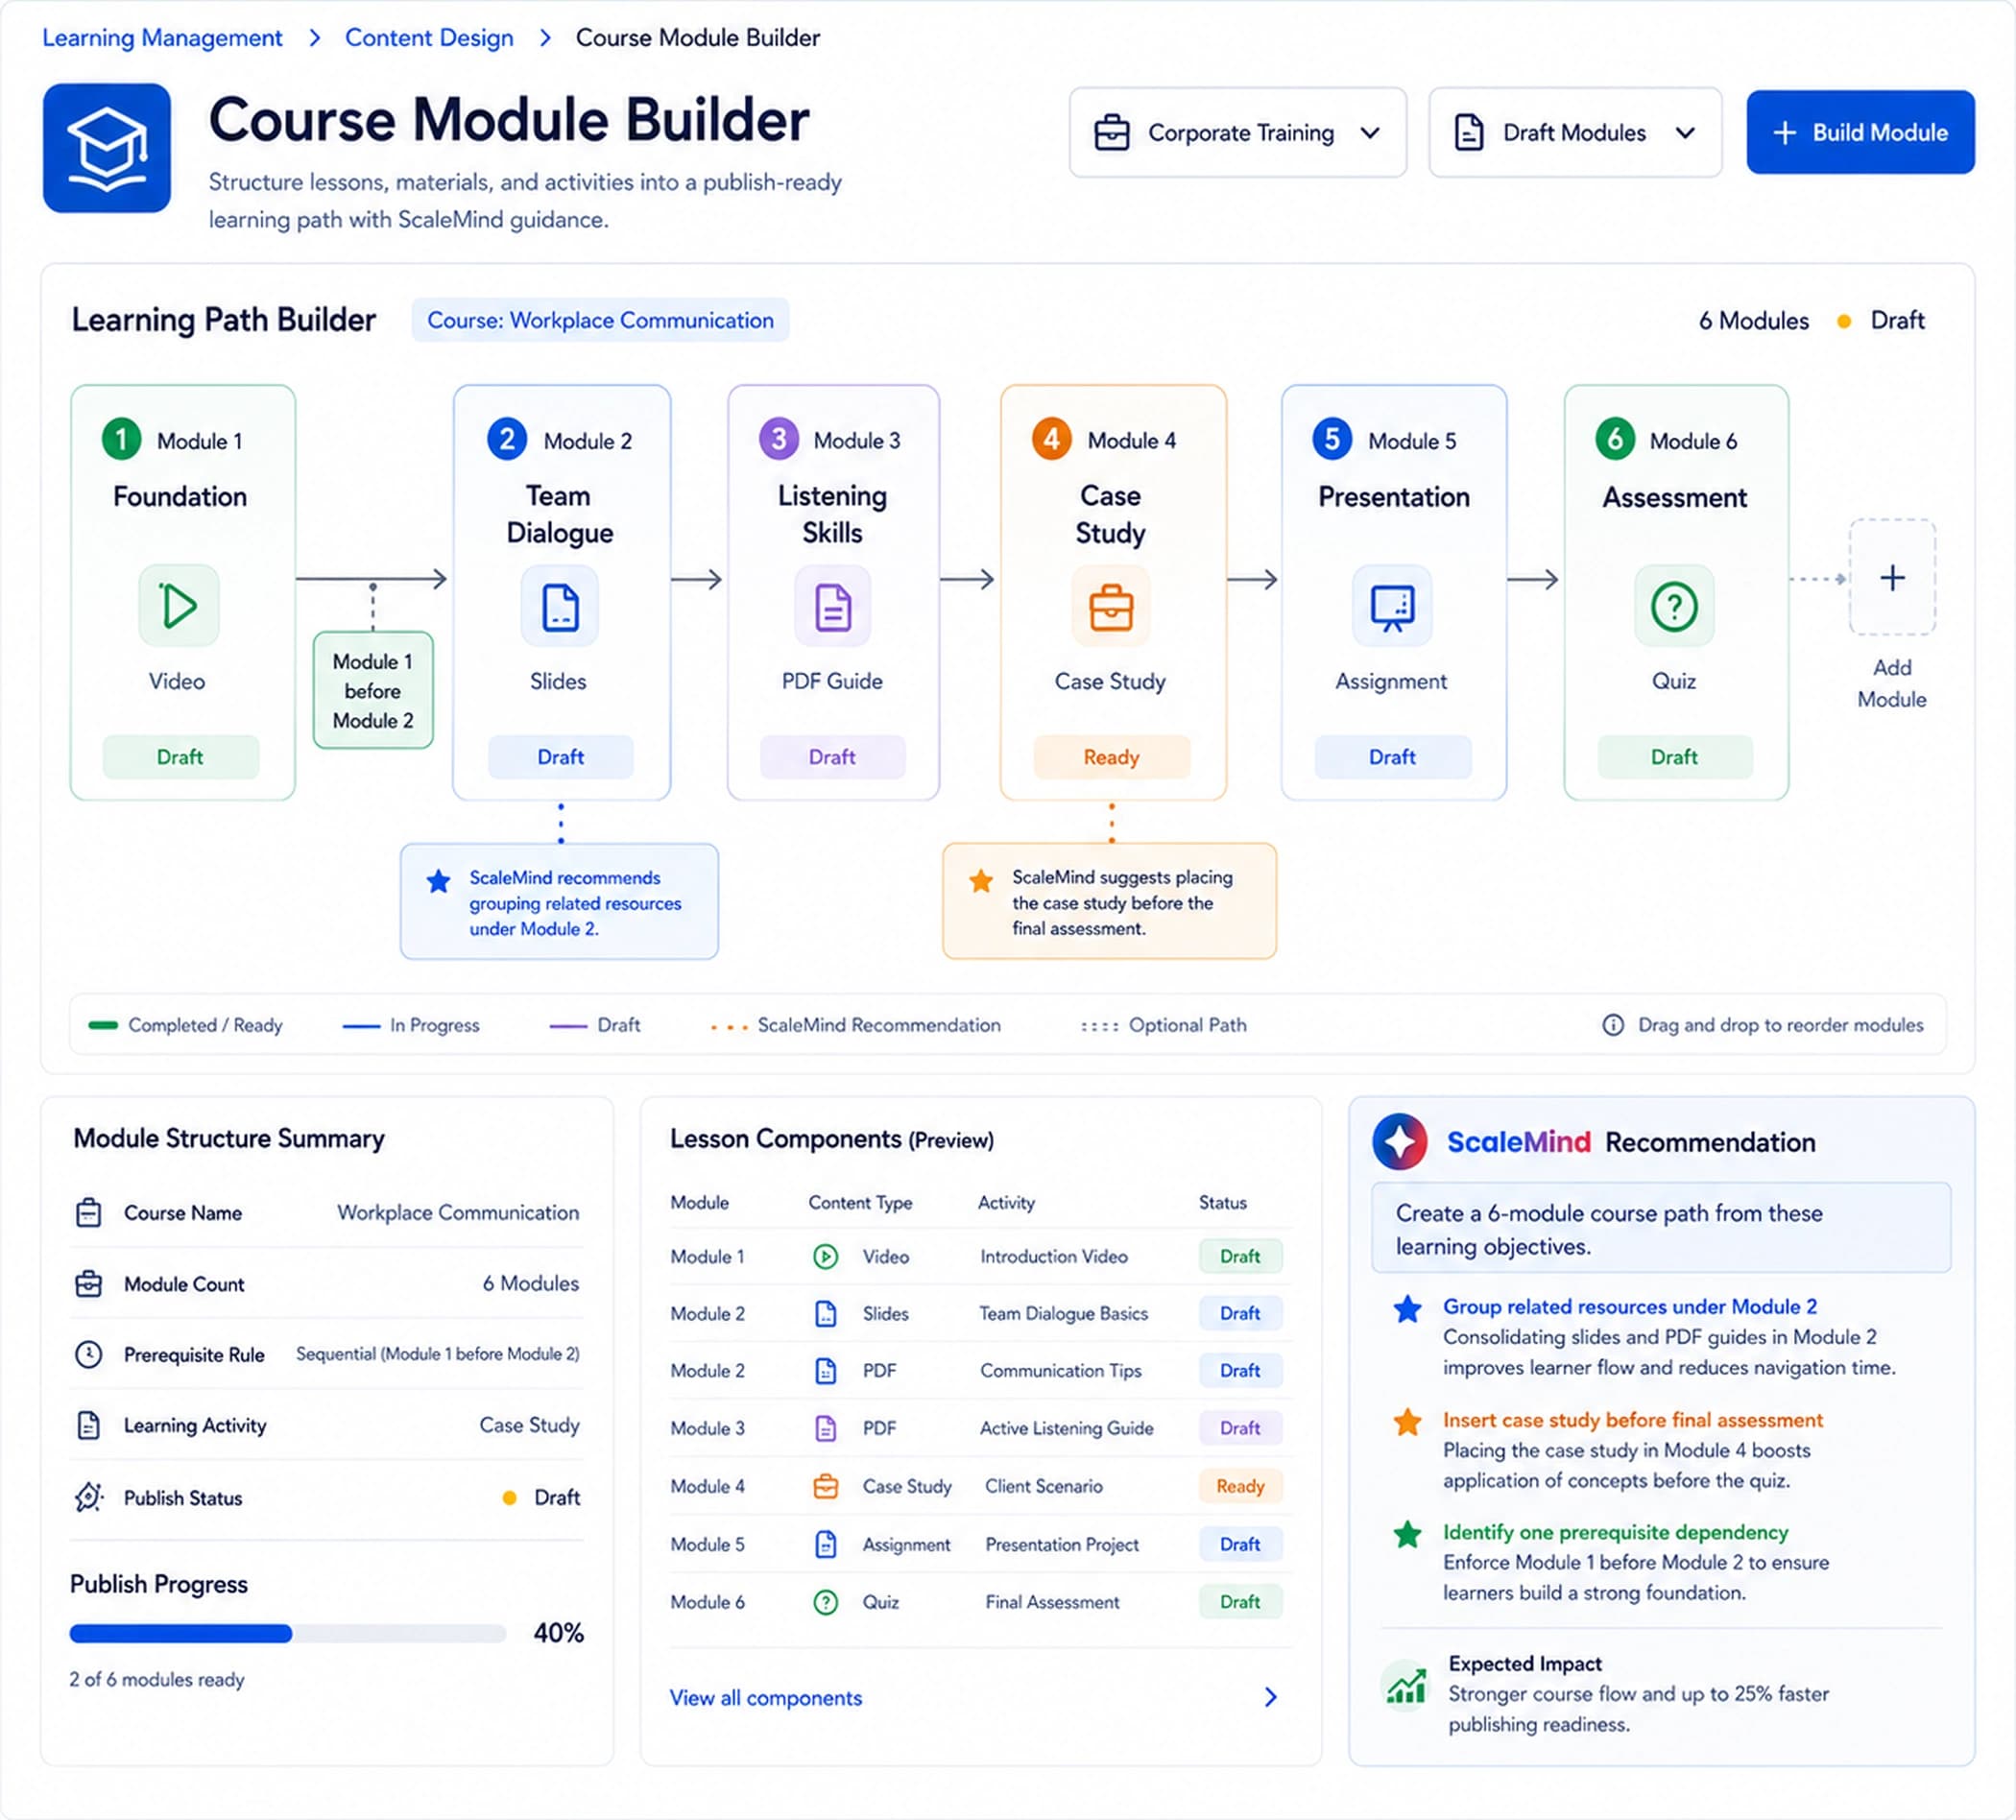Select the Introduction Video activity row
Screen dimensions: 2016x1820
click(x=980, y=1256)
